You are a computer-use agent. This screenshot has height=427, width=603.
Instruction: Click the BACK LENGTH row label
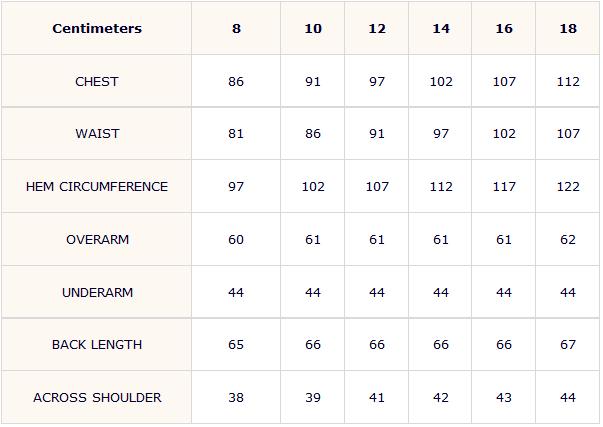[97, 344]
